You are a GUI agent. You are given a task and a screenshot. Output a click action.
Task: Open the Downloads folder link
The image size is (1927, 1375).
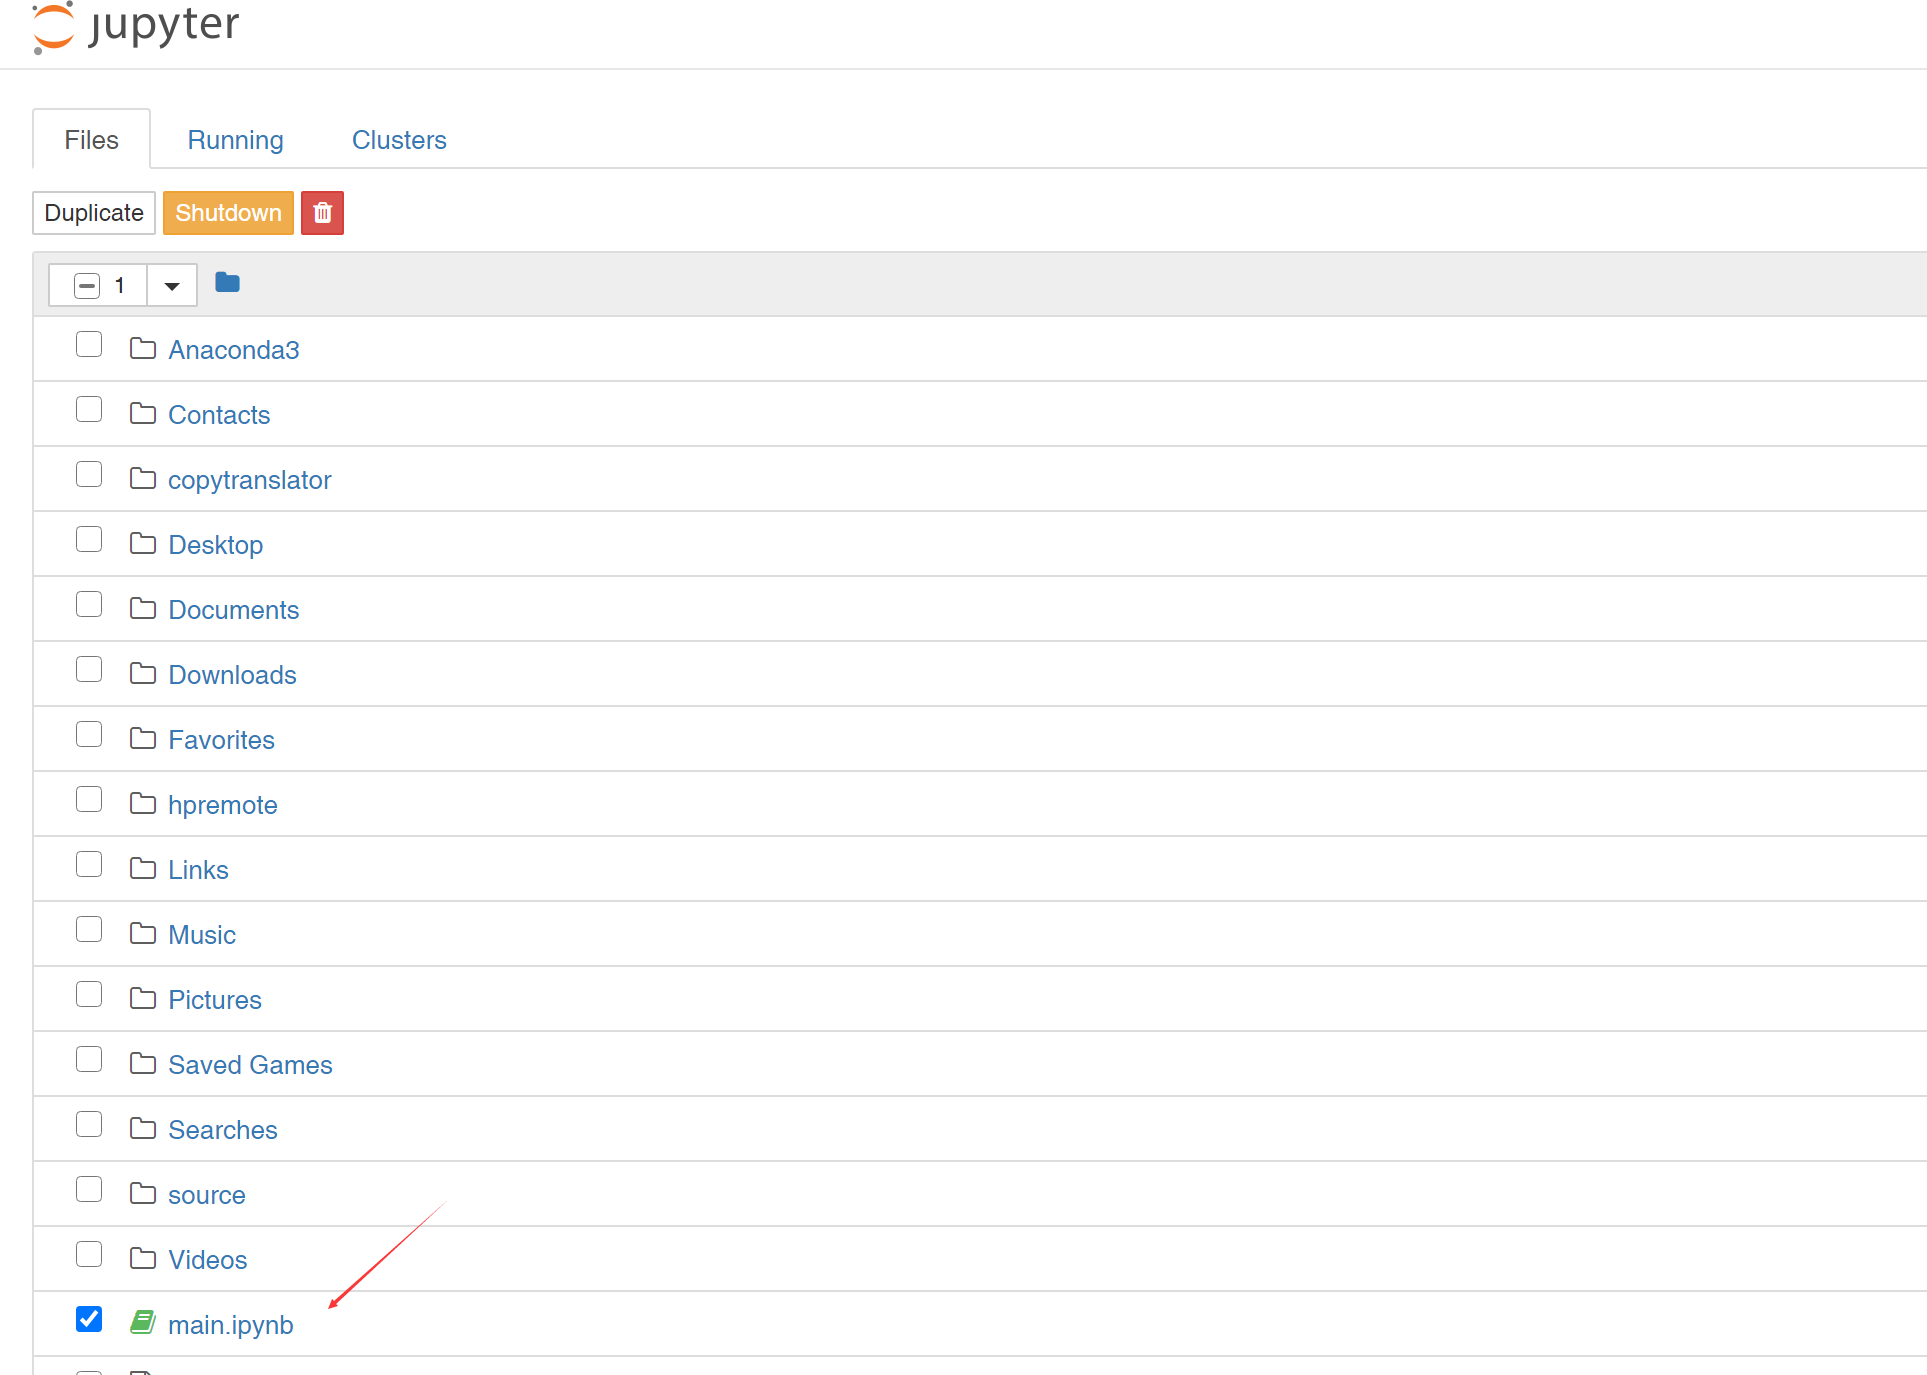click(232, 675)
